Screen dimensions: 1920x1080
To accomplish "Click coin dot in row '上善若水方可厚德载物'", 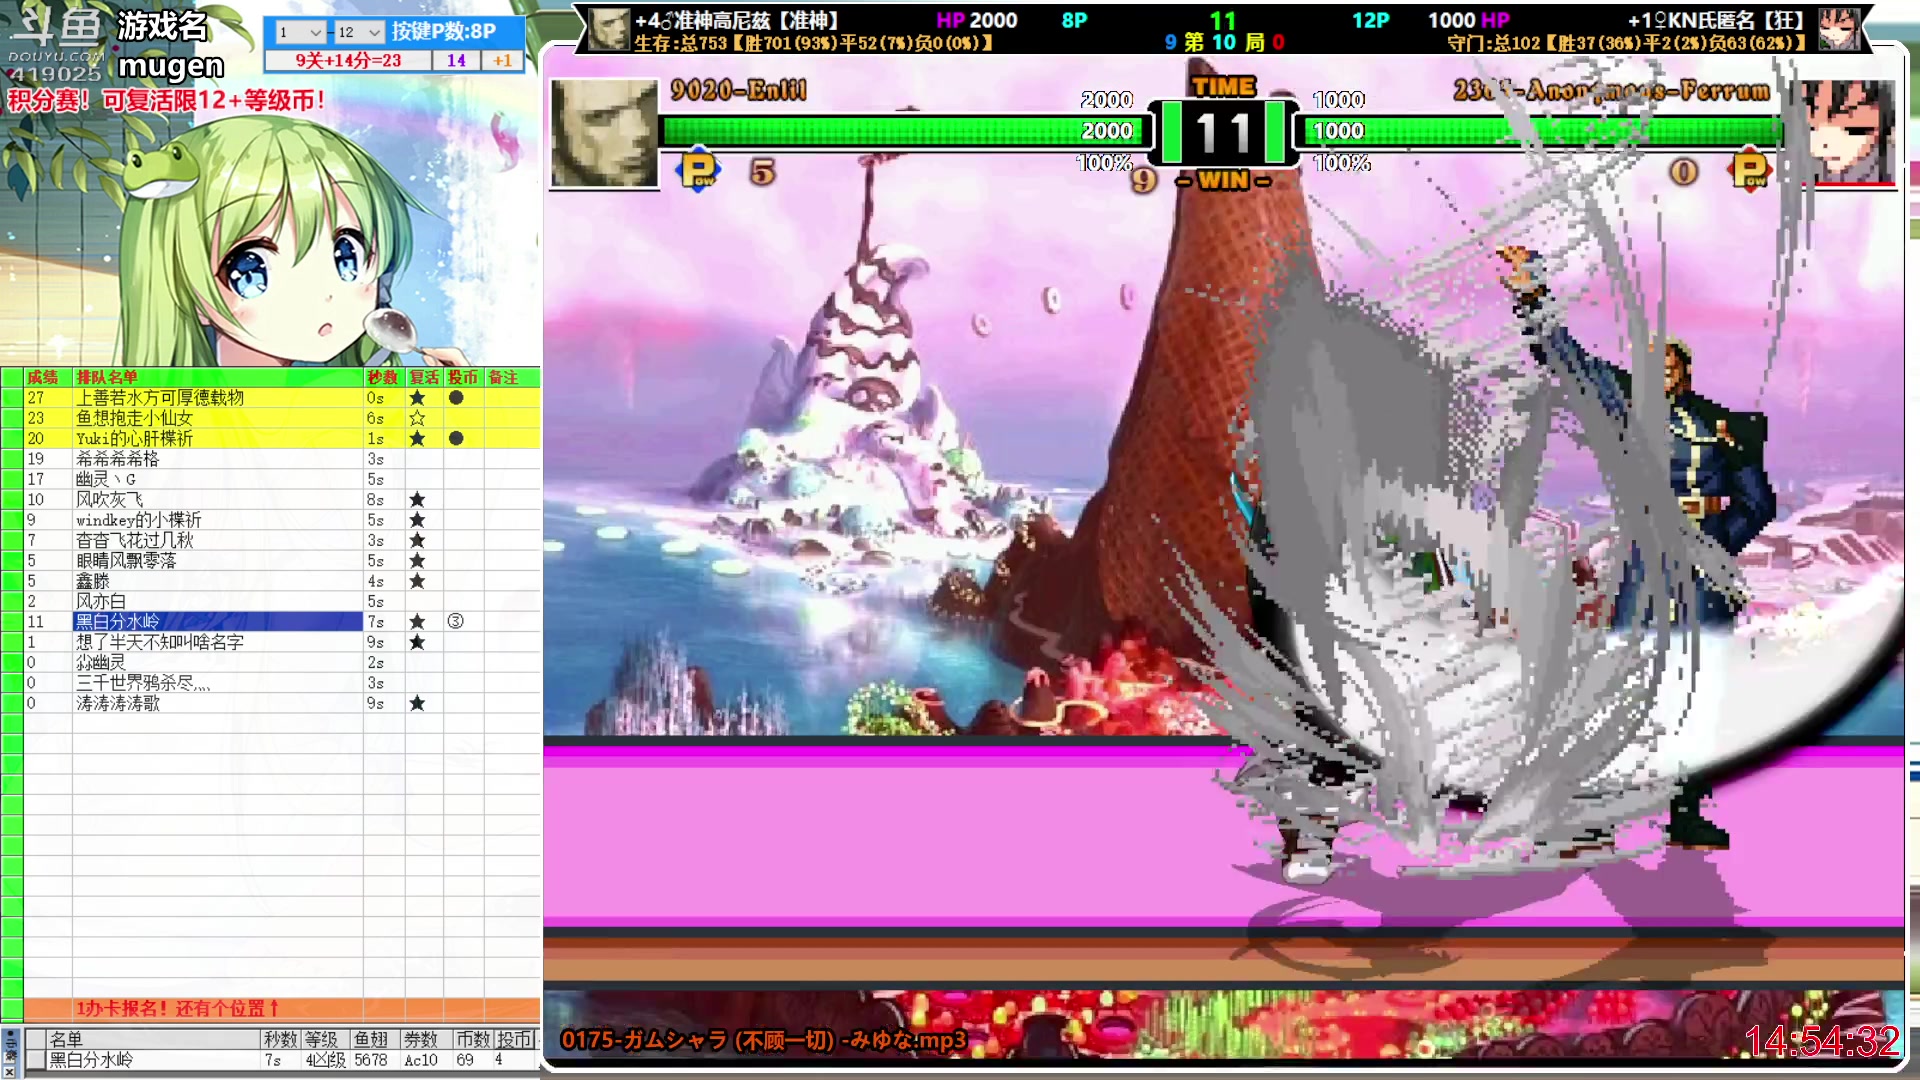I will tap(456, 398).
